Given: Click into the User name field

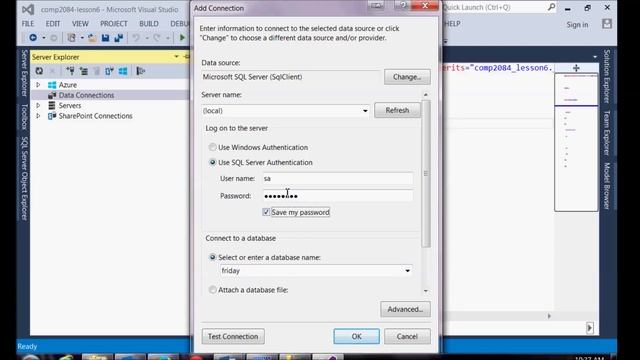Looking at the screenshot, I should pyautogui.click(x=337, y=178).
